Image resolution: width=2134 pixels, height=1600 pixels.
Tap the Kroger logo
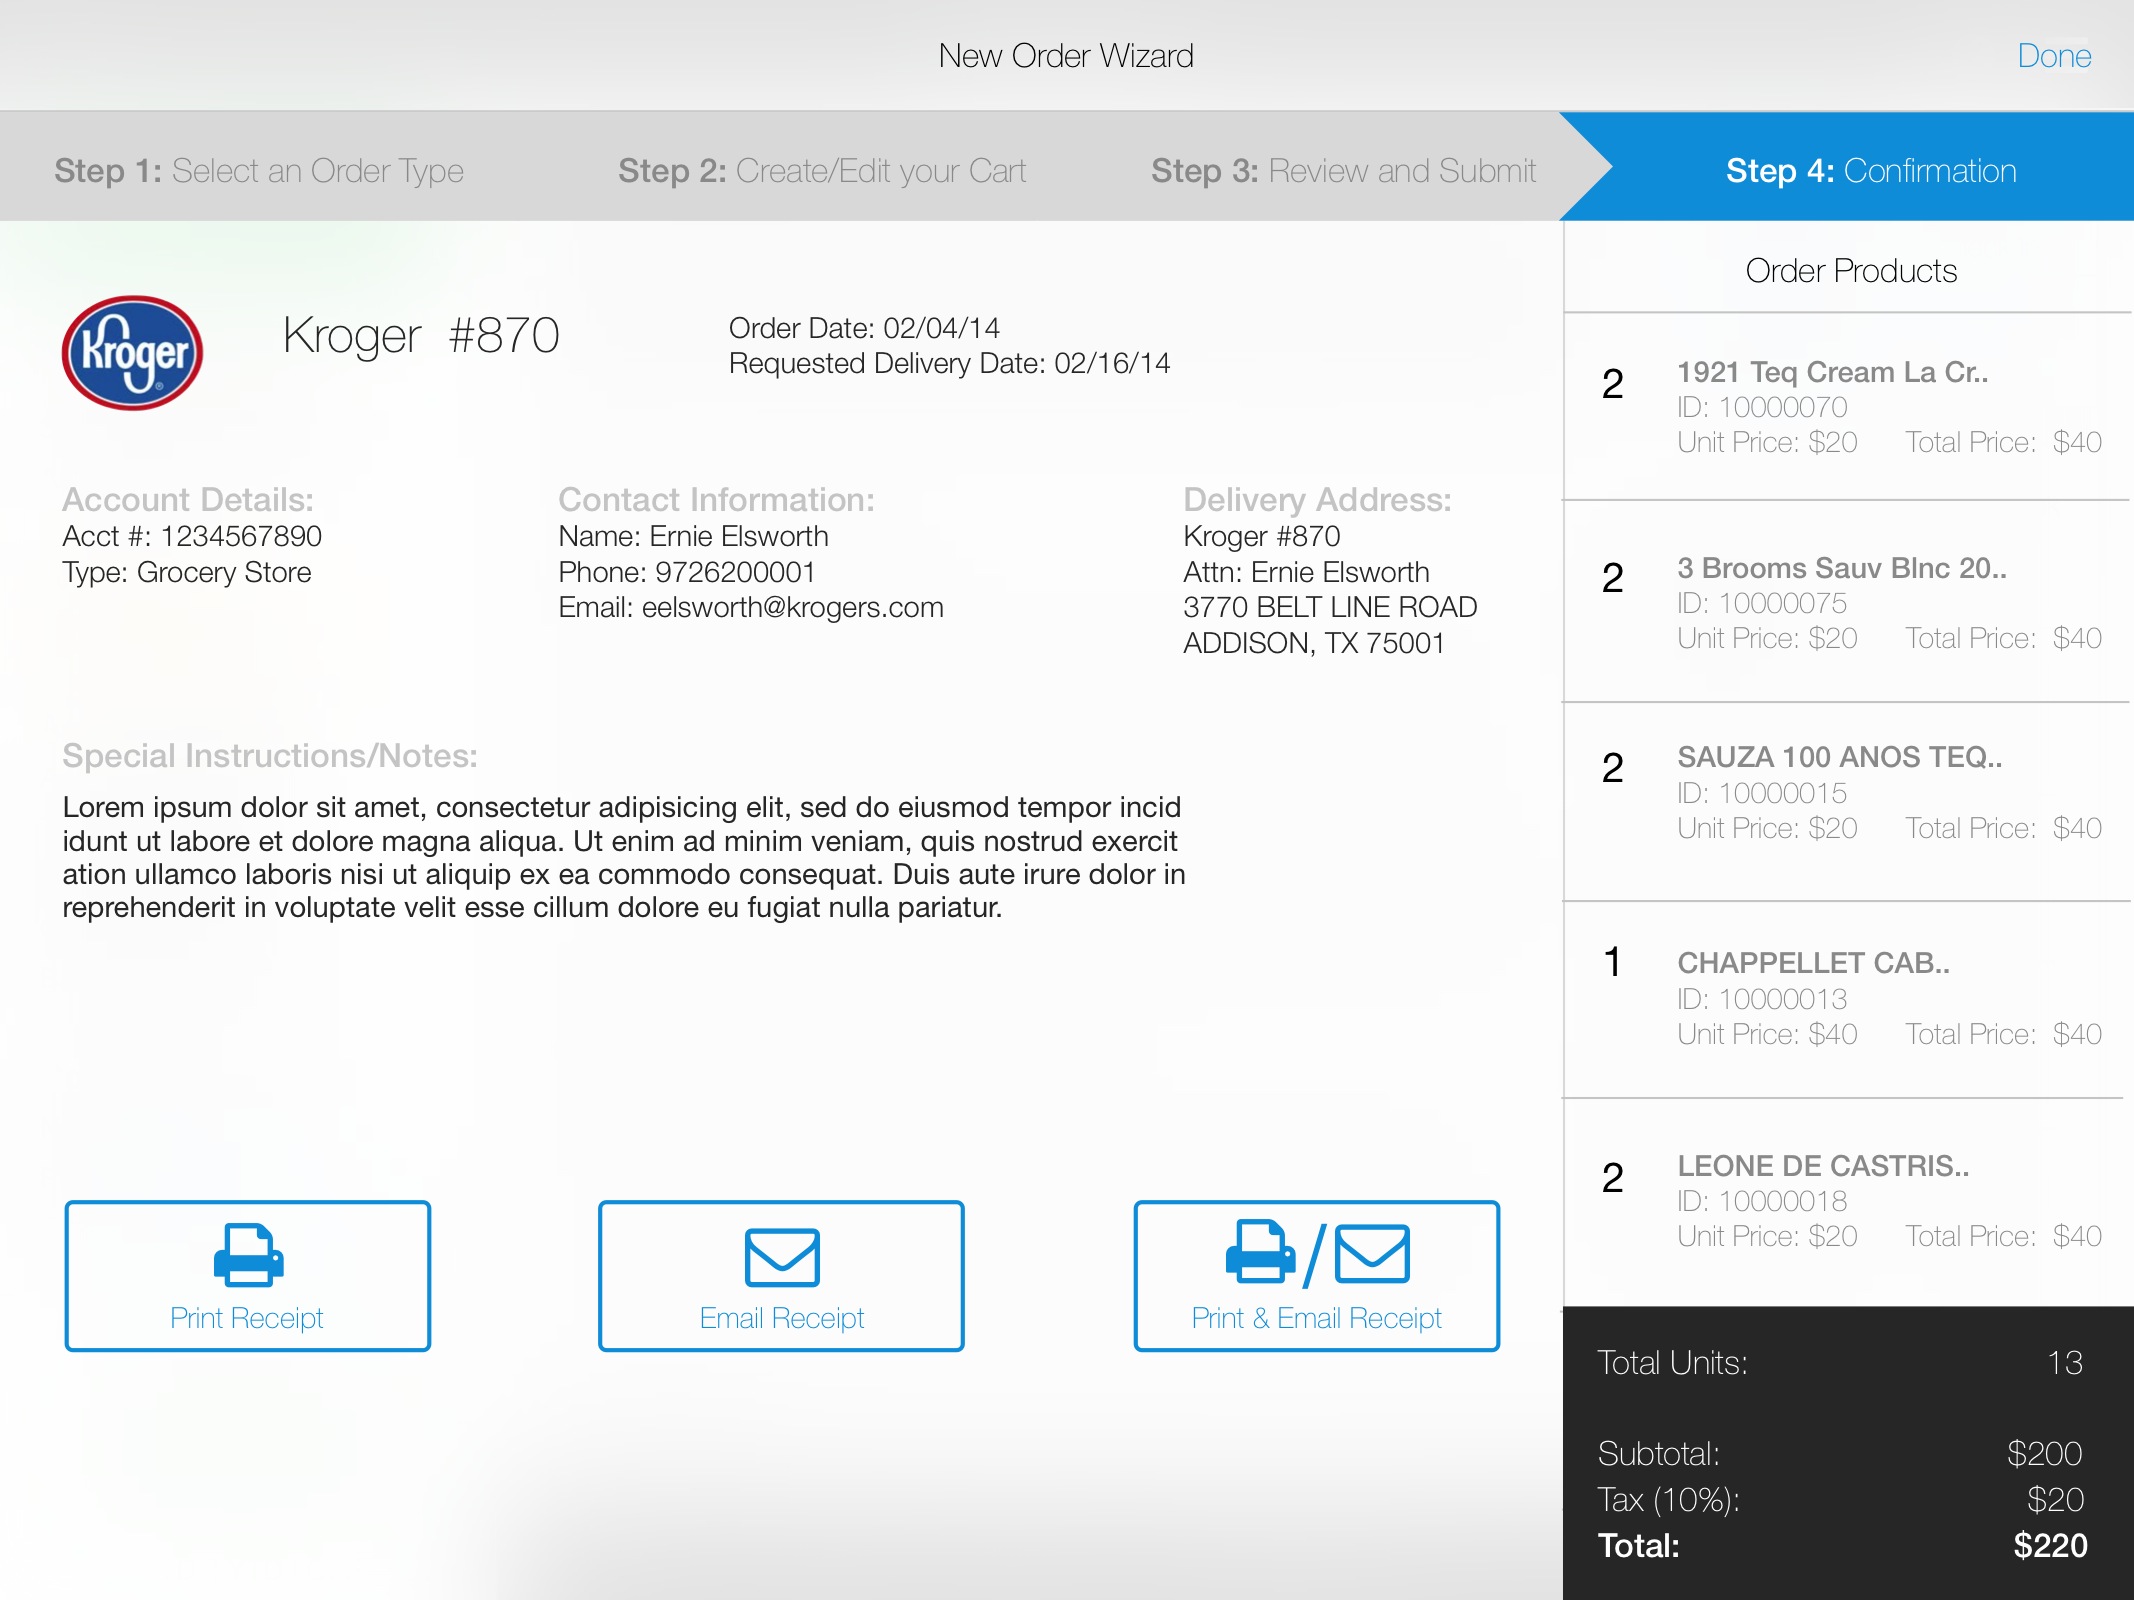click(x=132, y=352)
